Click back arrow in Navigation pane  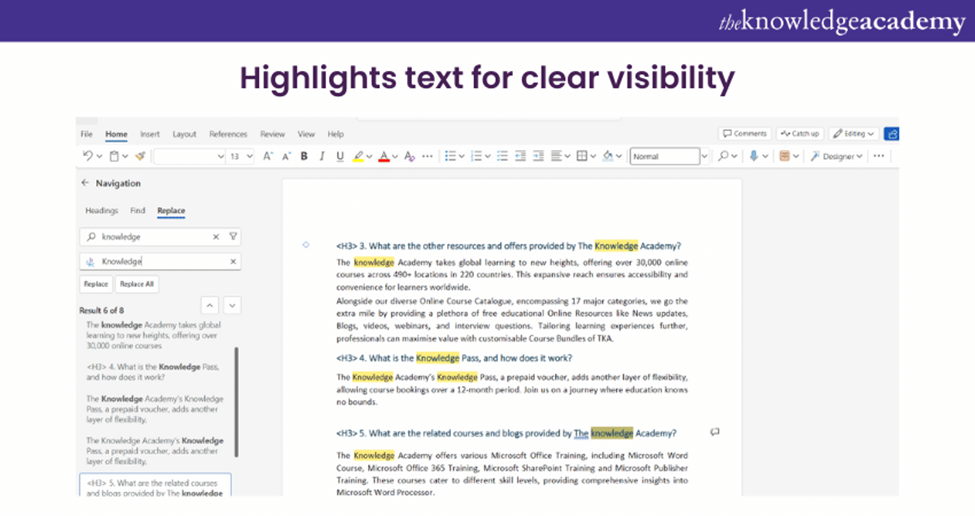(x=85, y=183)
